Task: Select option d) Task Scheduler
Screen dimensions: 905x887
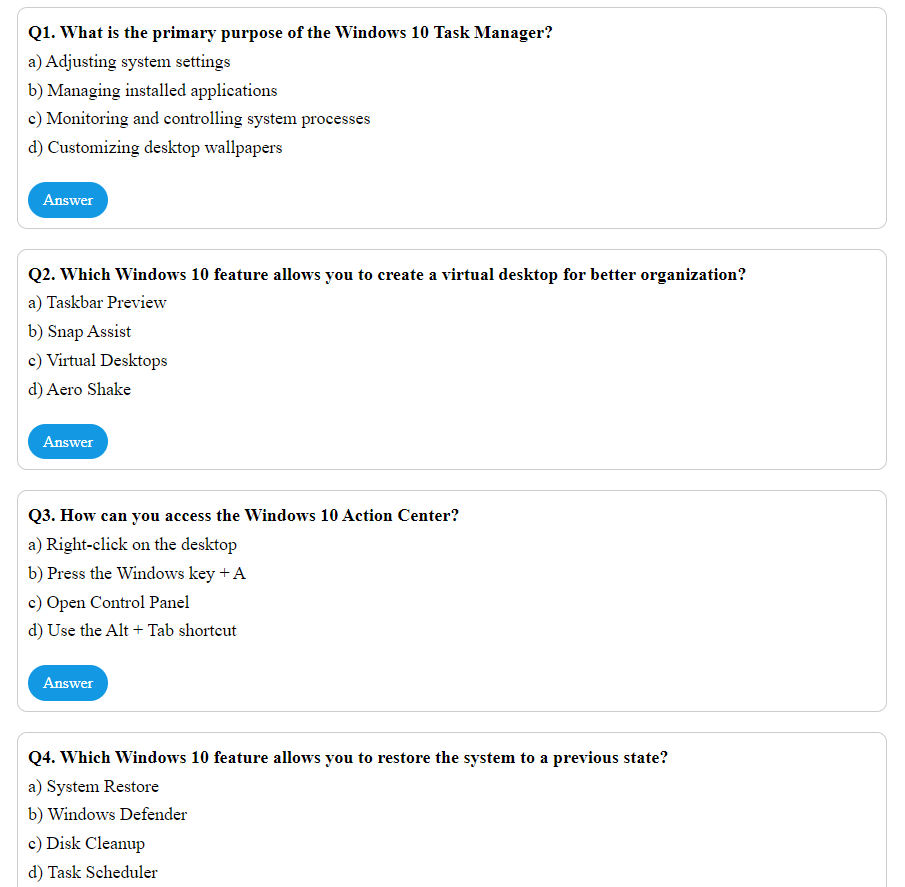Action: coord(92,871)
